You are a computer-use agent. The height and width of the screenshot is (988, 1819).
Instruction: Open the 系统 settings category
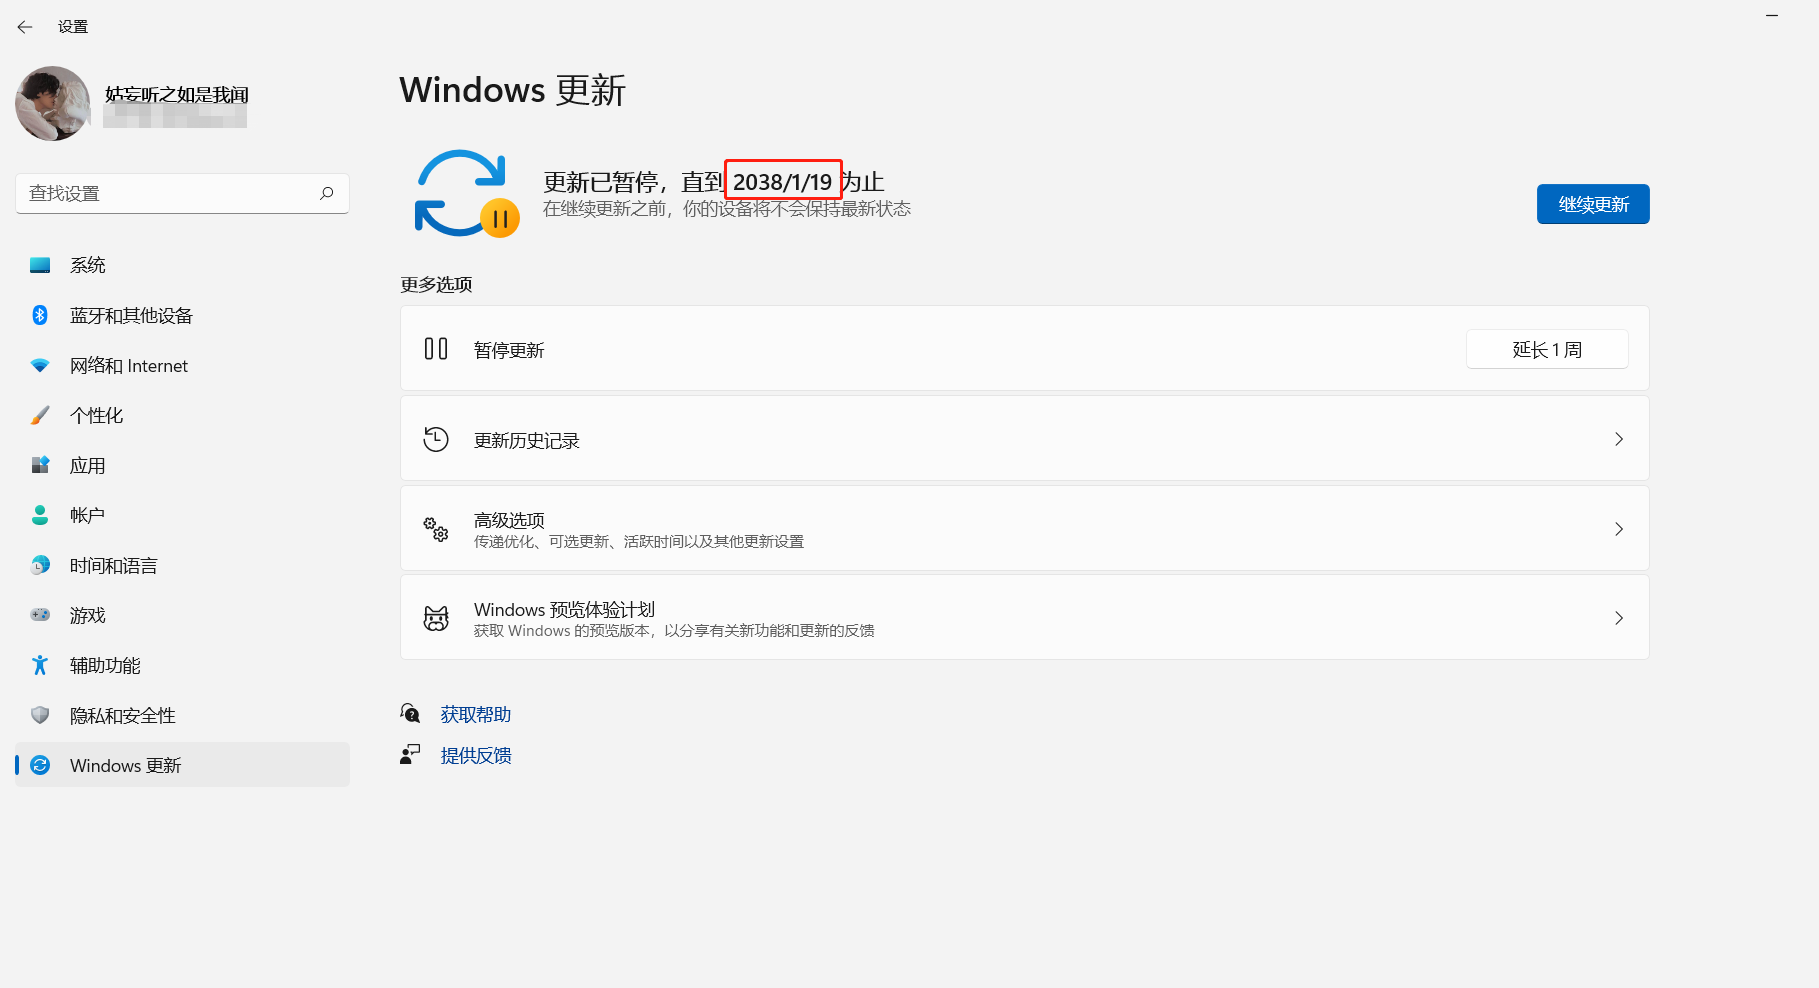tap(182, 265)
